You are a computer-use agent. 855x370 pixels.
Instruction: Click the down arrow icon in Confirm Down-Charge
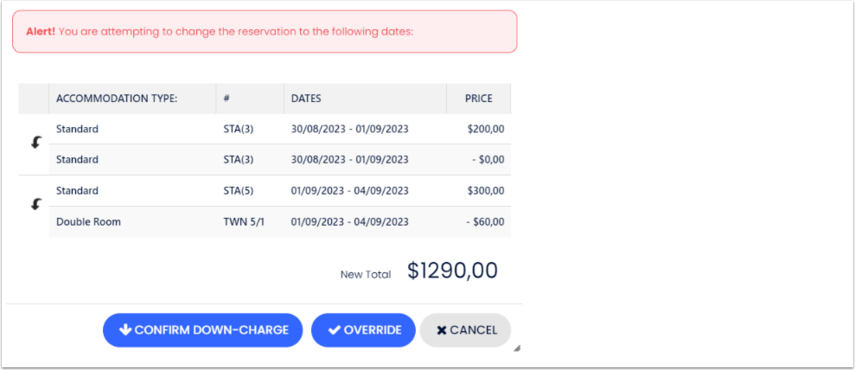click(125, 330)
